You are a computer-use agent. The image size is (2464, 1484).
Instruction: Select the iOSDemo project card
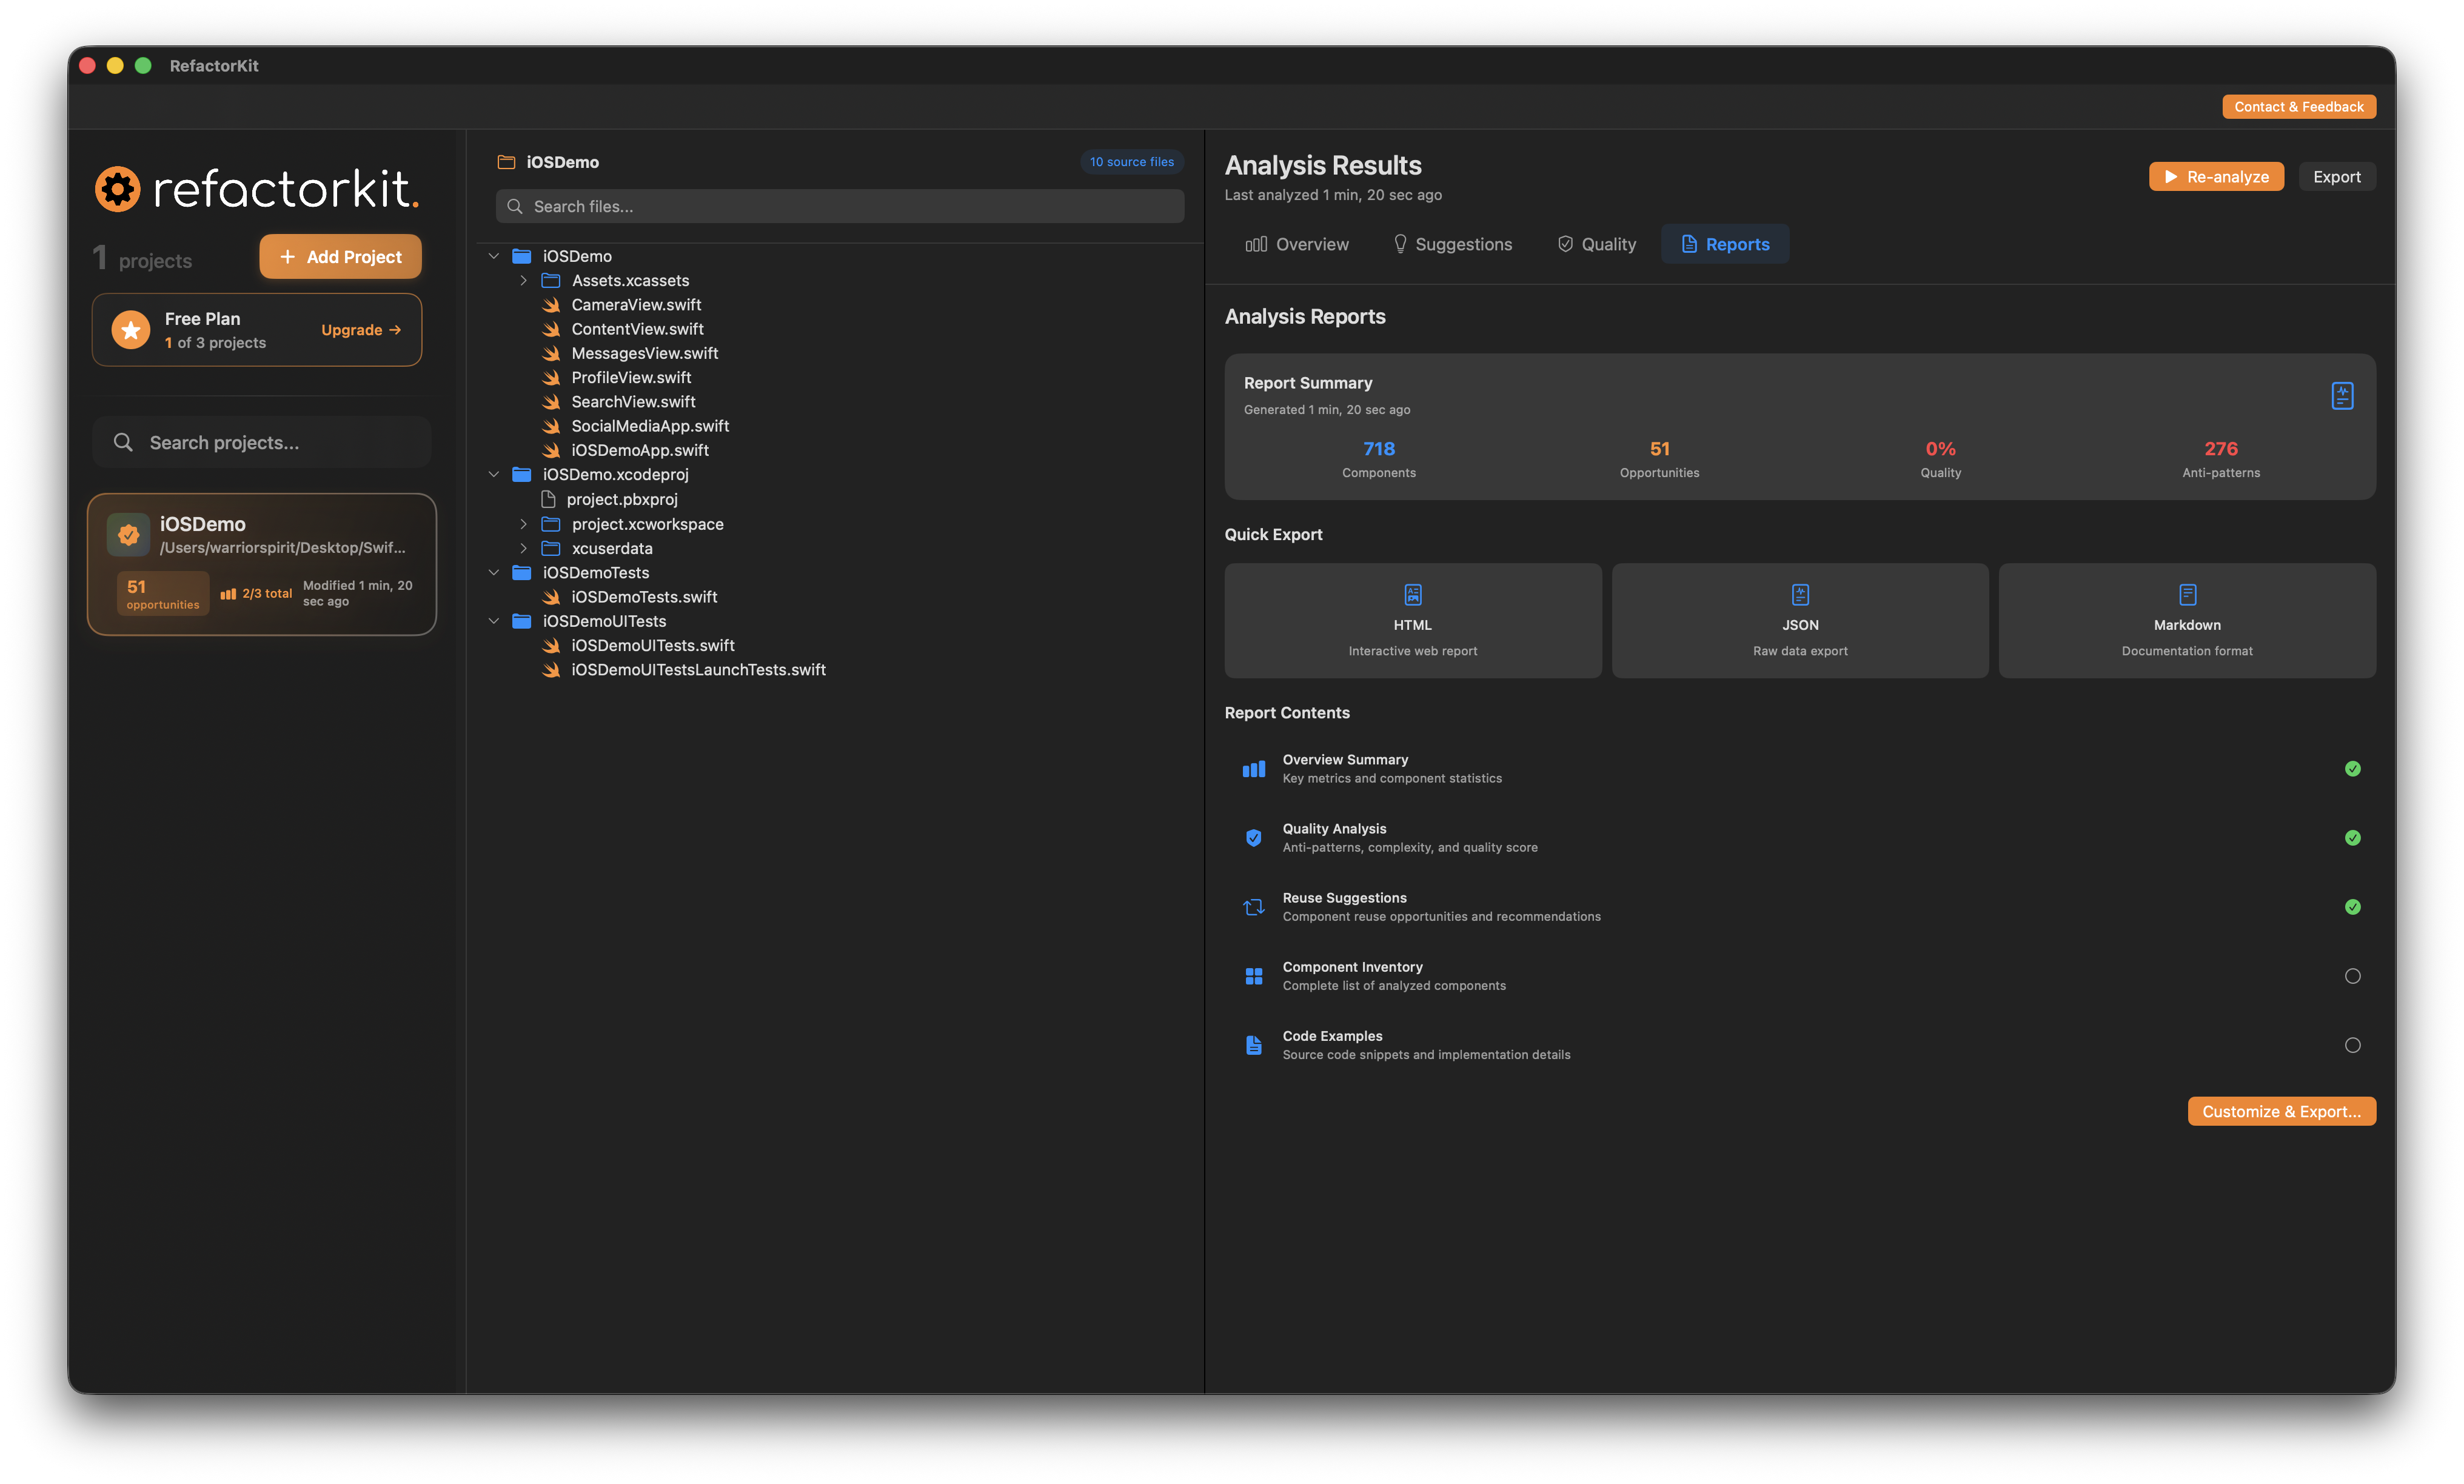(x=262, y=564)
